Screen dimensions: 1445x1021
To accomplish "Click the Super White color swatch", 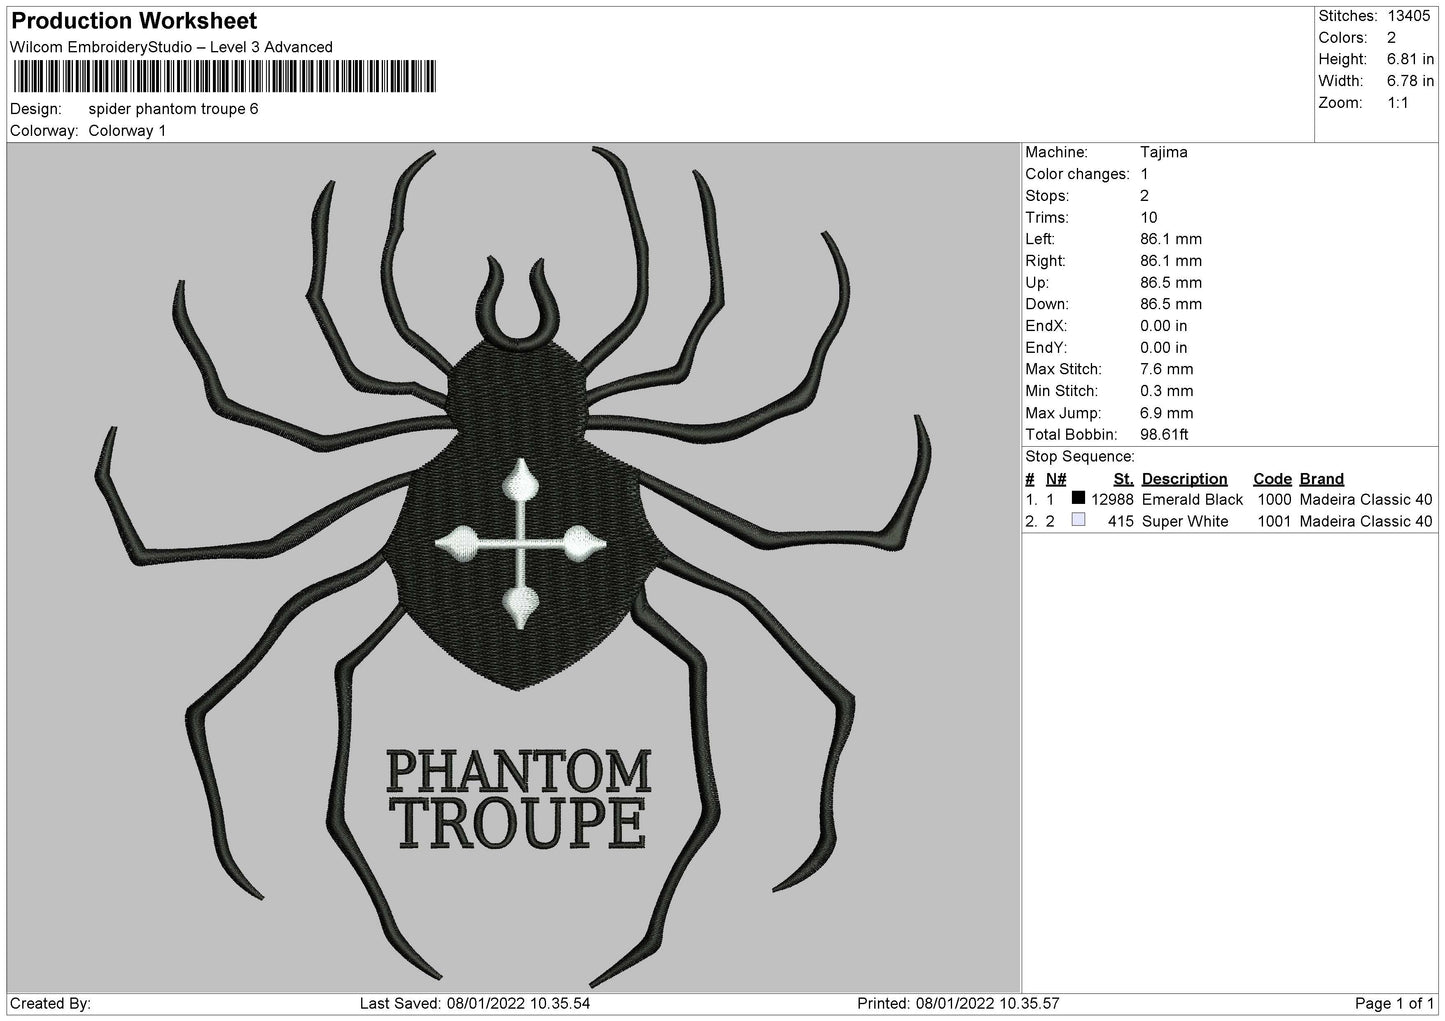I will [x=1078, y=520].
